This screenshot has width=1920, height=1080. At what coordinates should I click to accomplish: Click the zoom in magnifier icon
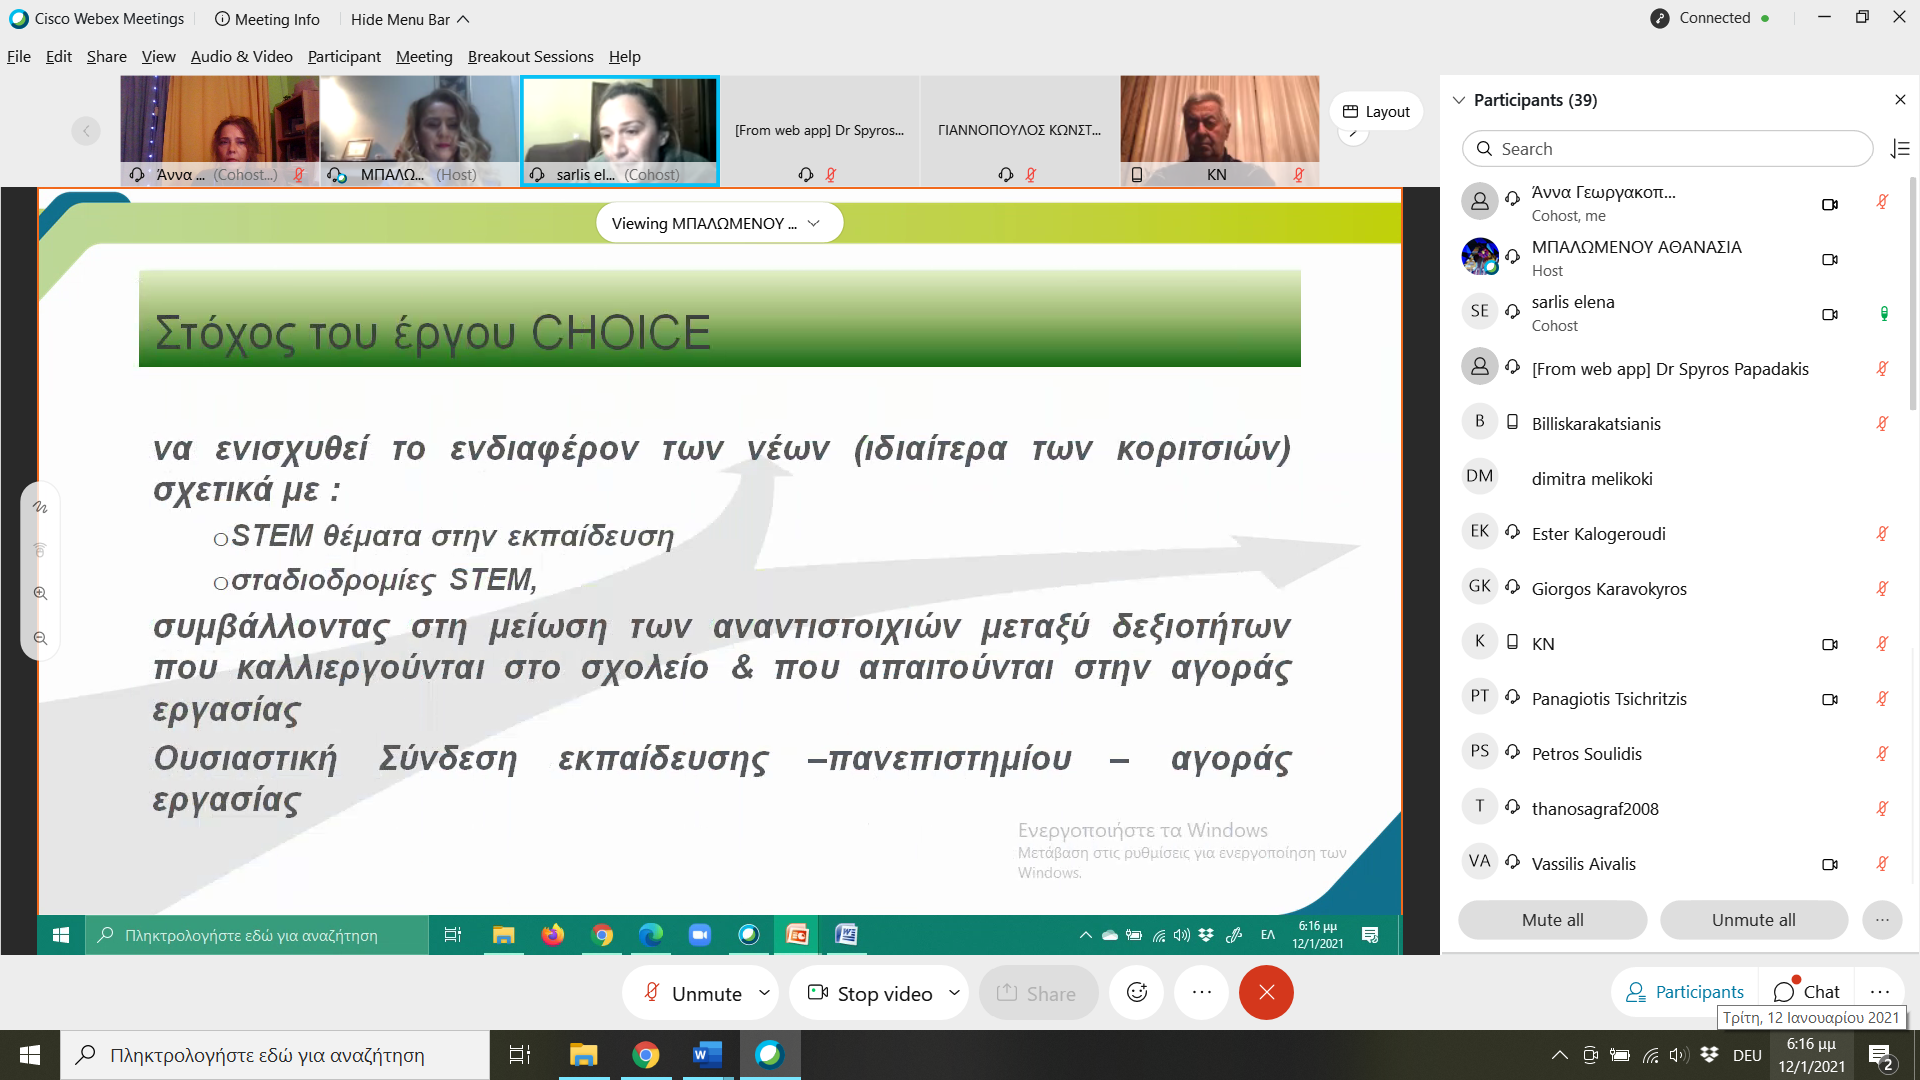pyautogui.click(x=40, y=593)
